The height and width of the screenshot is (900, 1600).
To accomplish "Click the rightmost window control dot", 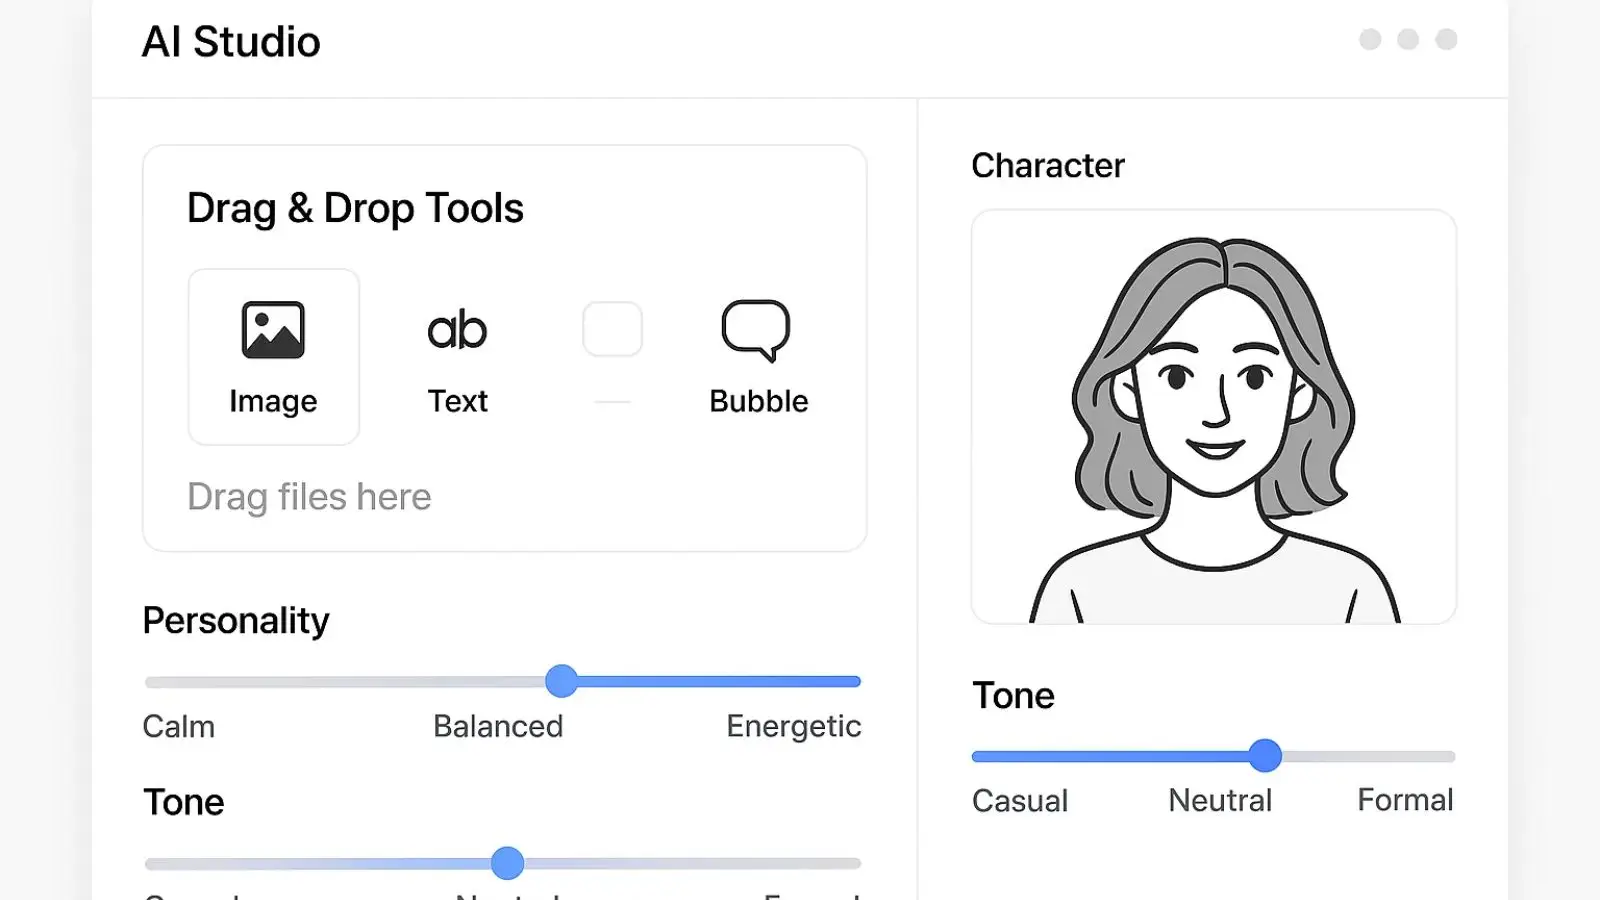I will point(1447,40).
